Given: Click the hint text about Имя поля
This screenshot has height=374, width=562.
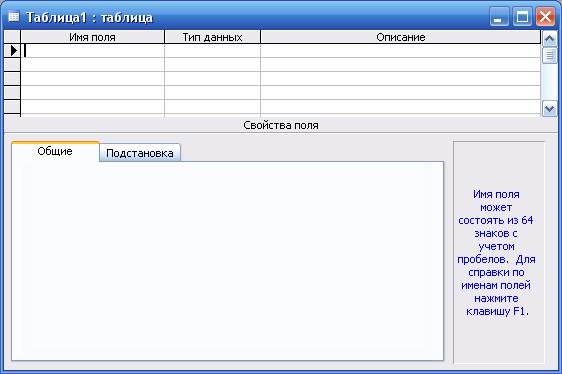Looking at the screenshot, I should click(496, 252).
